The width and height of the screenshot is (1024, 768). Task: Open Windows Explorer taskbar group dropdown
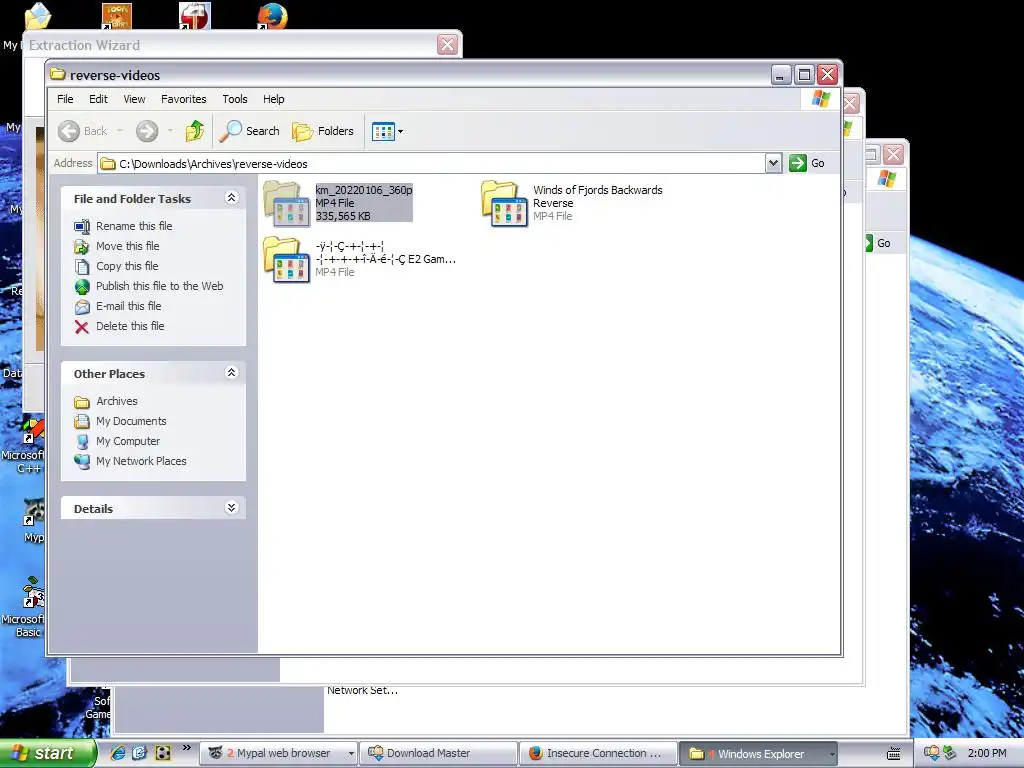pyautogui.click(x=832, y=754)
